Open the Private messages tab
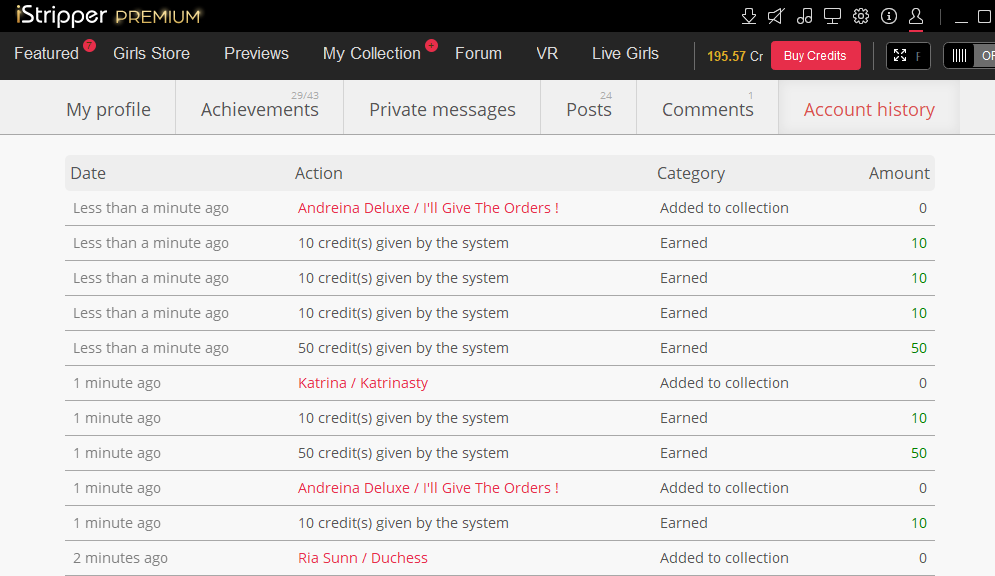 click(442, 110)
